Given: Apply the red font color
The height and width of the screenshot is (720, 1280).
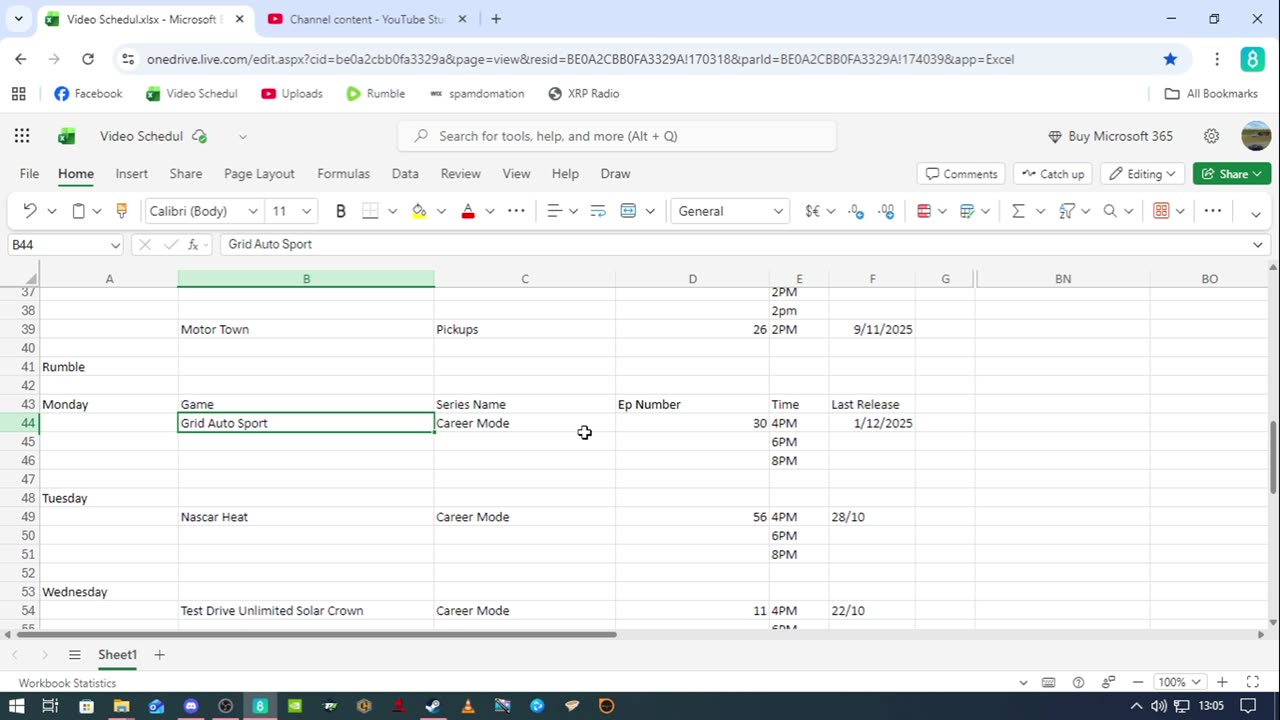Looking at the screenshot, I should coord(468,211).
